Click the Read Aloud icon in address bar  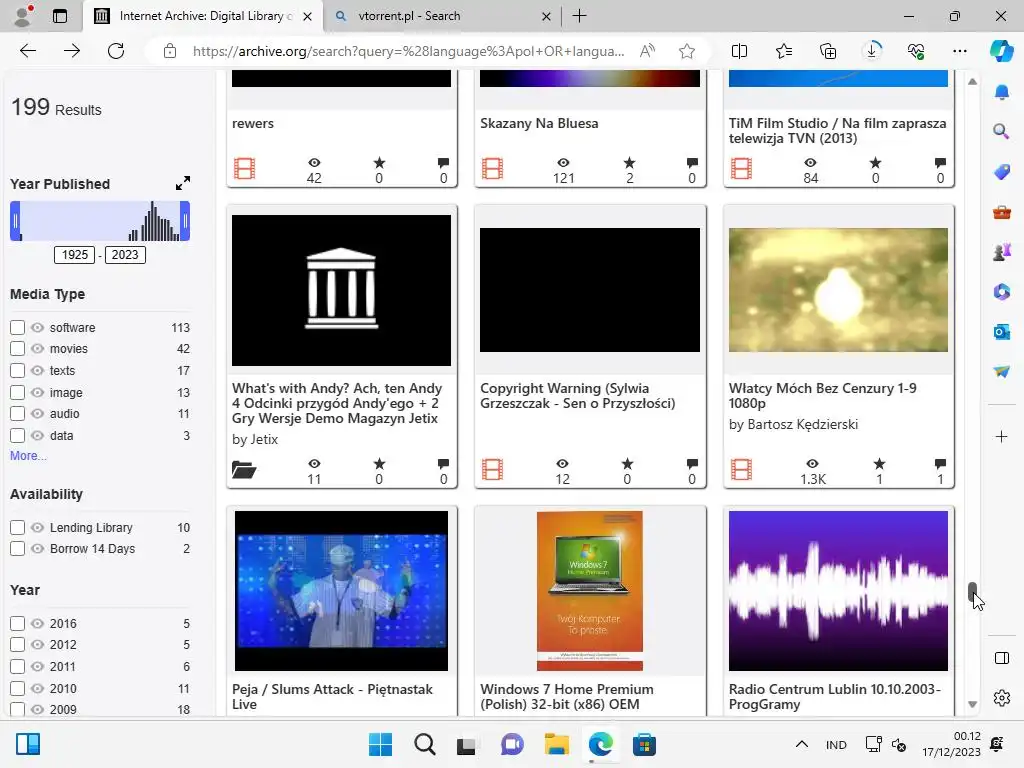(647, 51)
